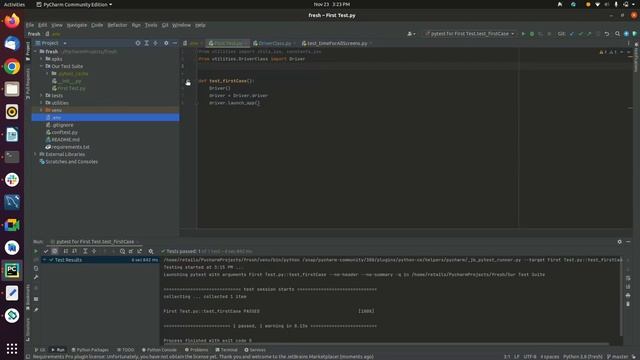Image resolution: width=640 pixels, height=360 pixels.
Task: Click Sort Alphabetically icon in Run toolbar
Action: click(66, 251)
